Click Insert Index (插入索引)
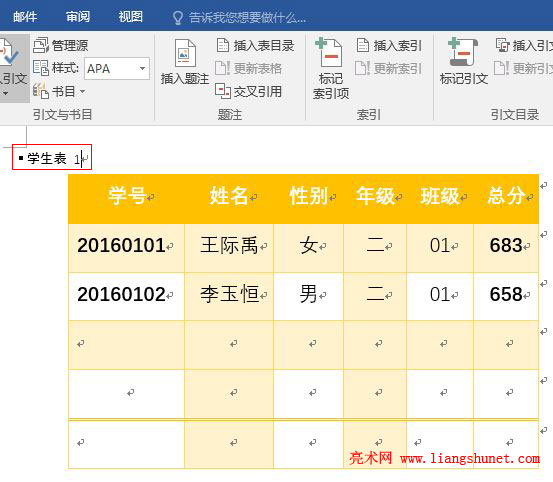The height and width of the screenshot is (482, 553). [x=389, y=45]
